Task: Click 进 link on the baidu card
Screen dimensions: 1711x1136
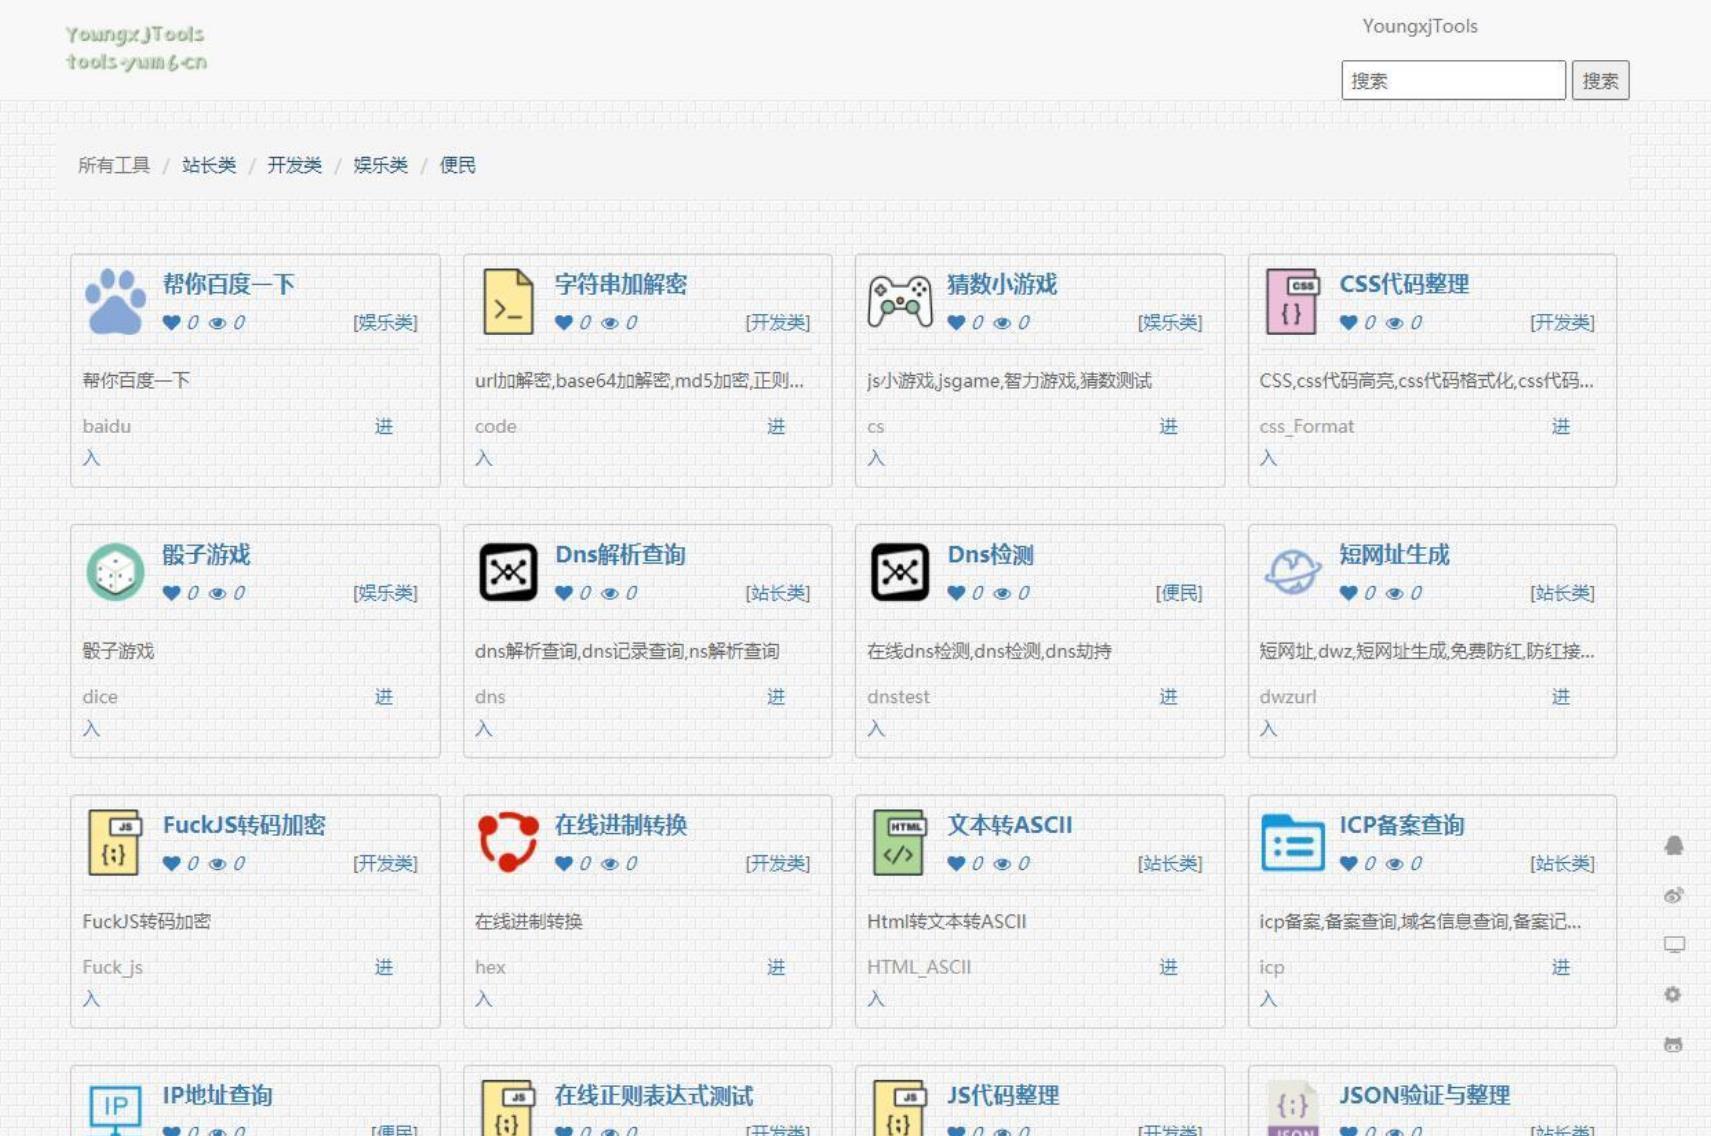Action: (x=384, y=427)
